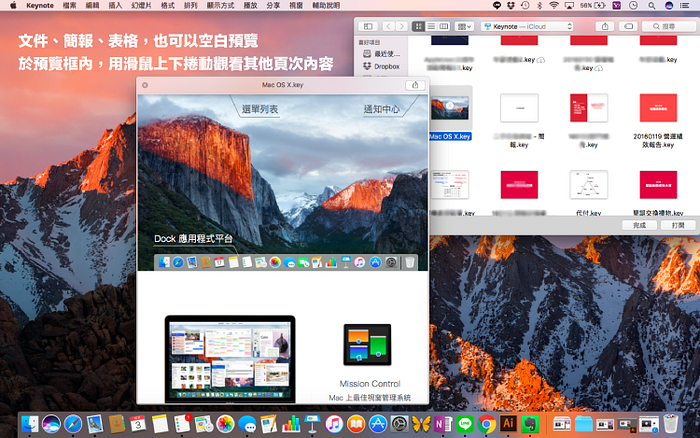Launch Google Chrome from the Dock
This screenshot has height=438, width=700.
click(x=487, y=424)
